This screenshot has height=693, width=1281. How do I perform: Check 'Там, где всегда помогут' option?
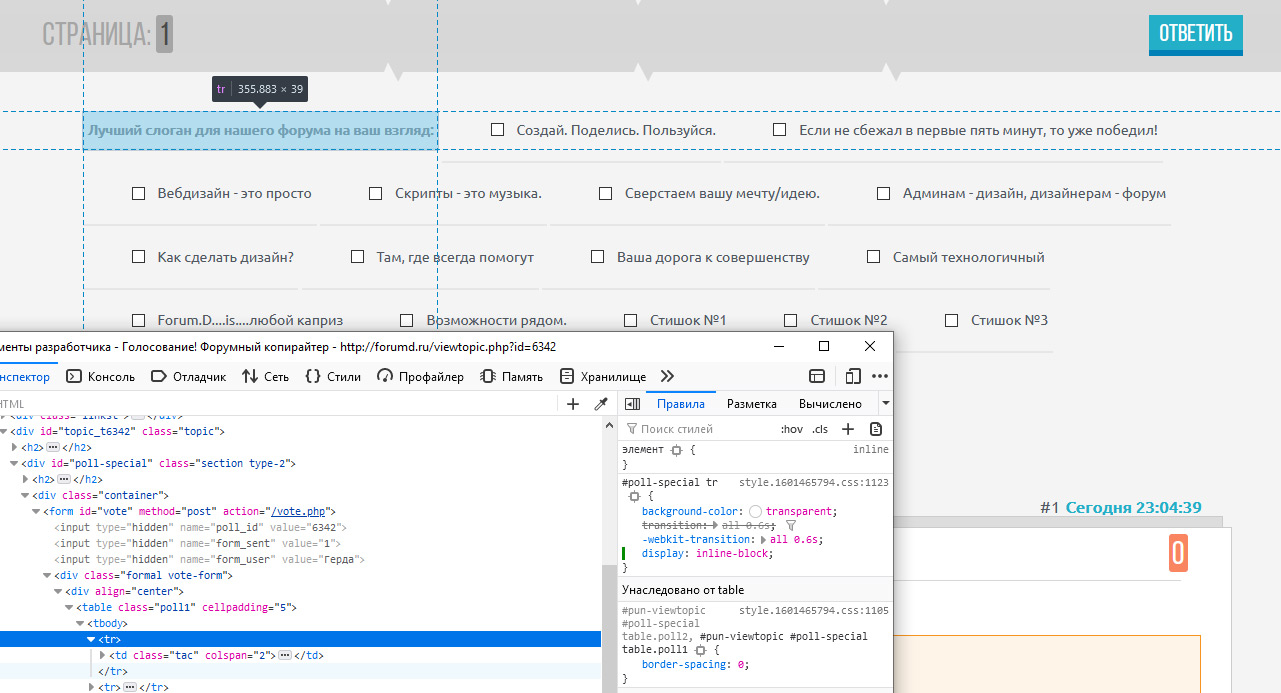pyautogui.click(x=357, y=257)
